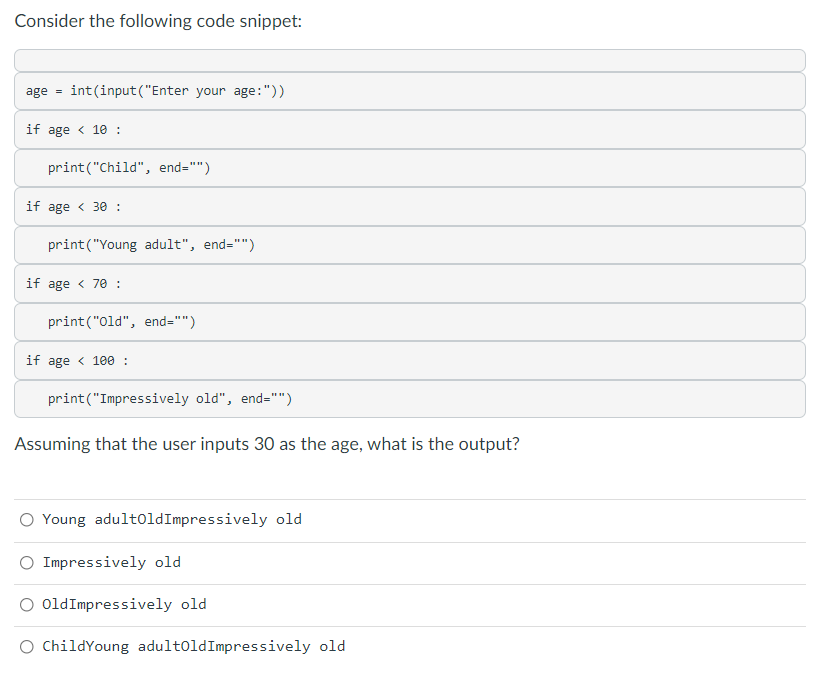Select the radio button for "OldImpressively old"

27,605
